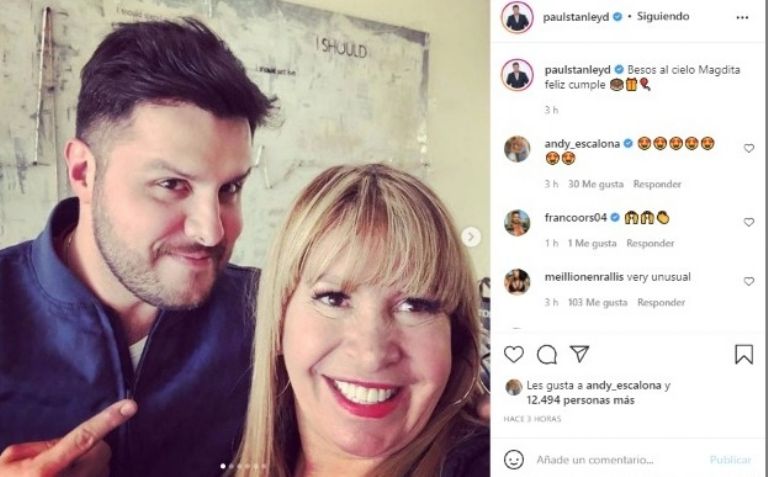The height and width of the screenshot is (477, 768).
Task: Reply to andy_escalona's comment
Action: click(657, 184)
